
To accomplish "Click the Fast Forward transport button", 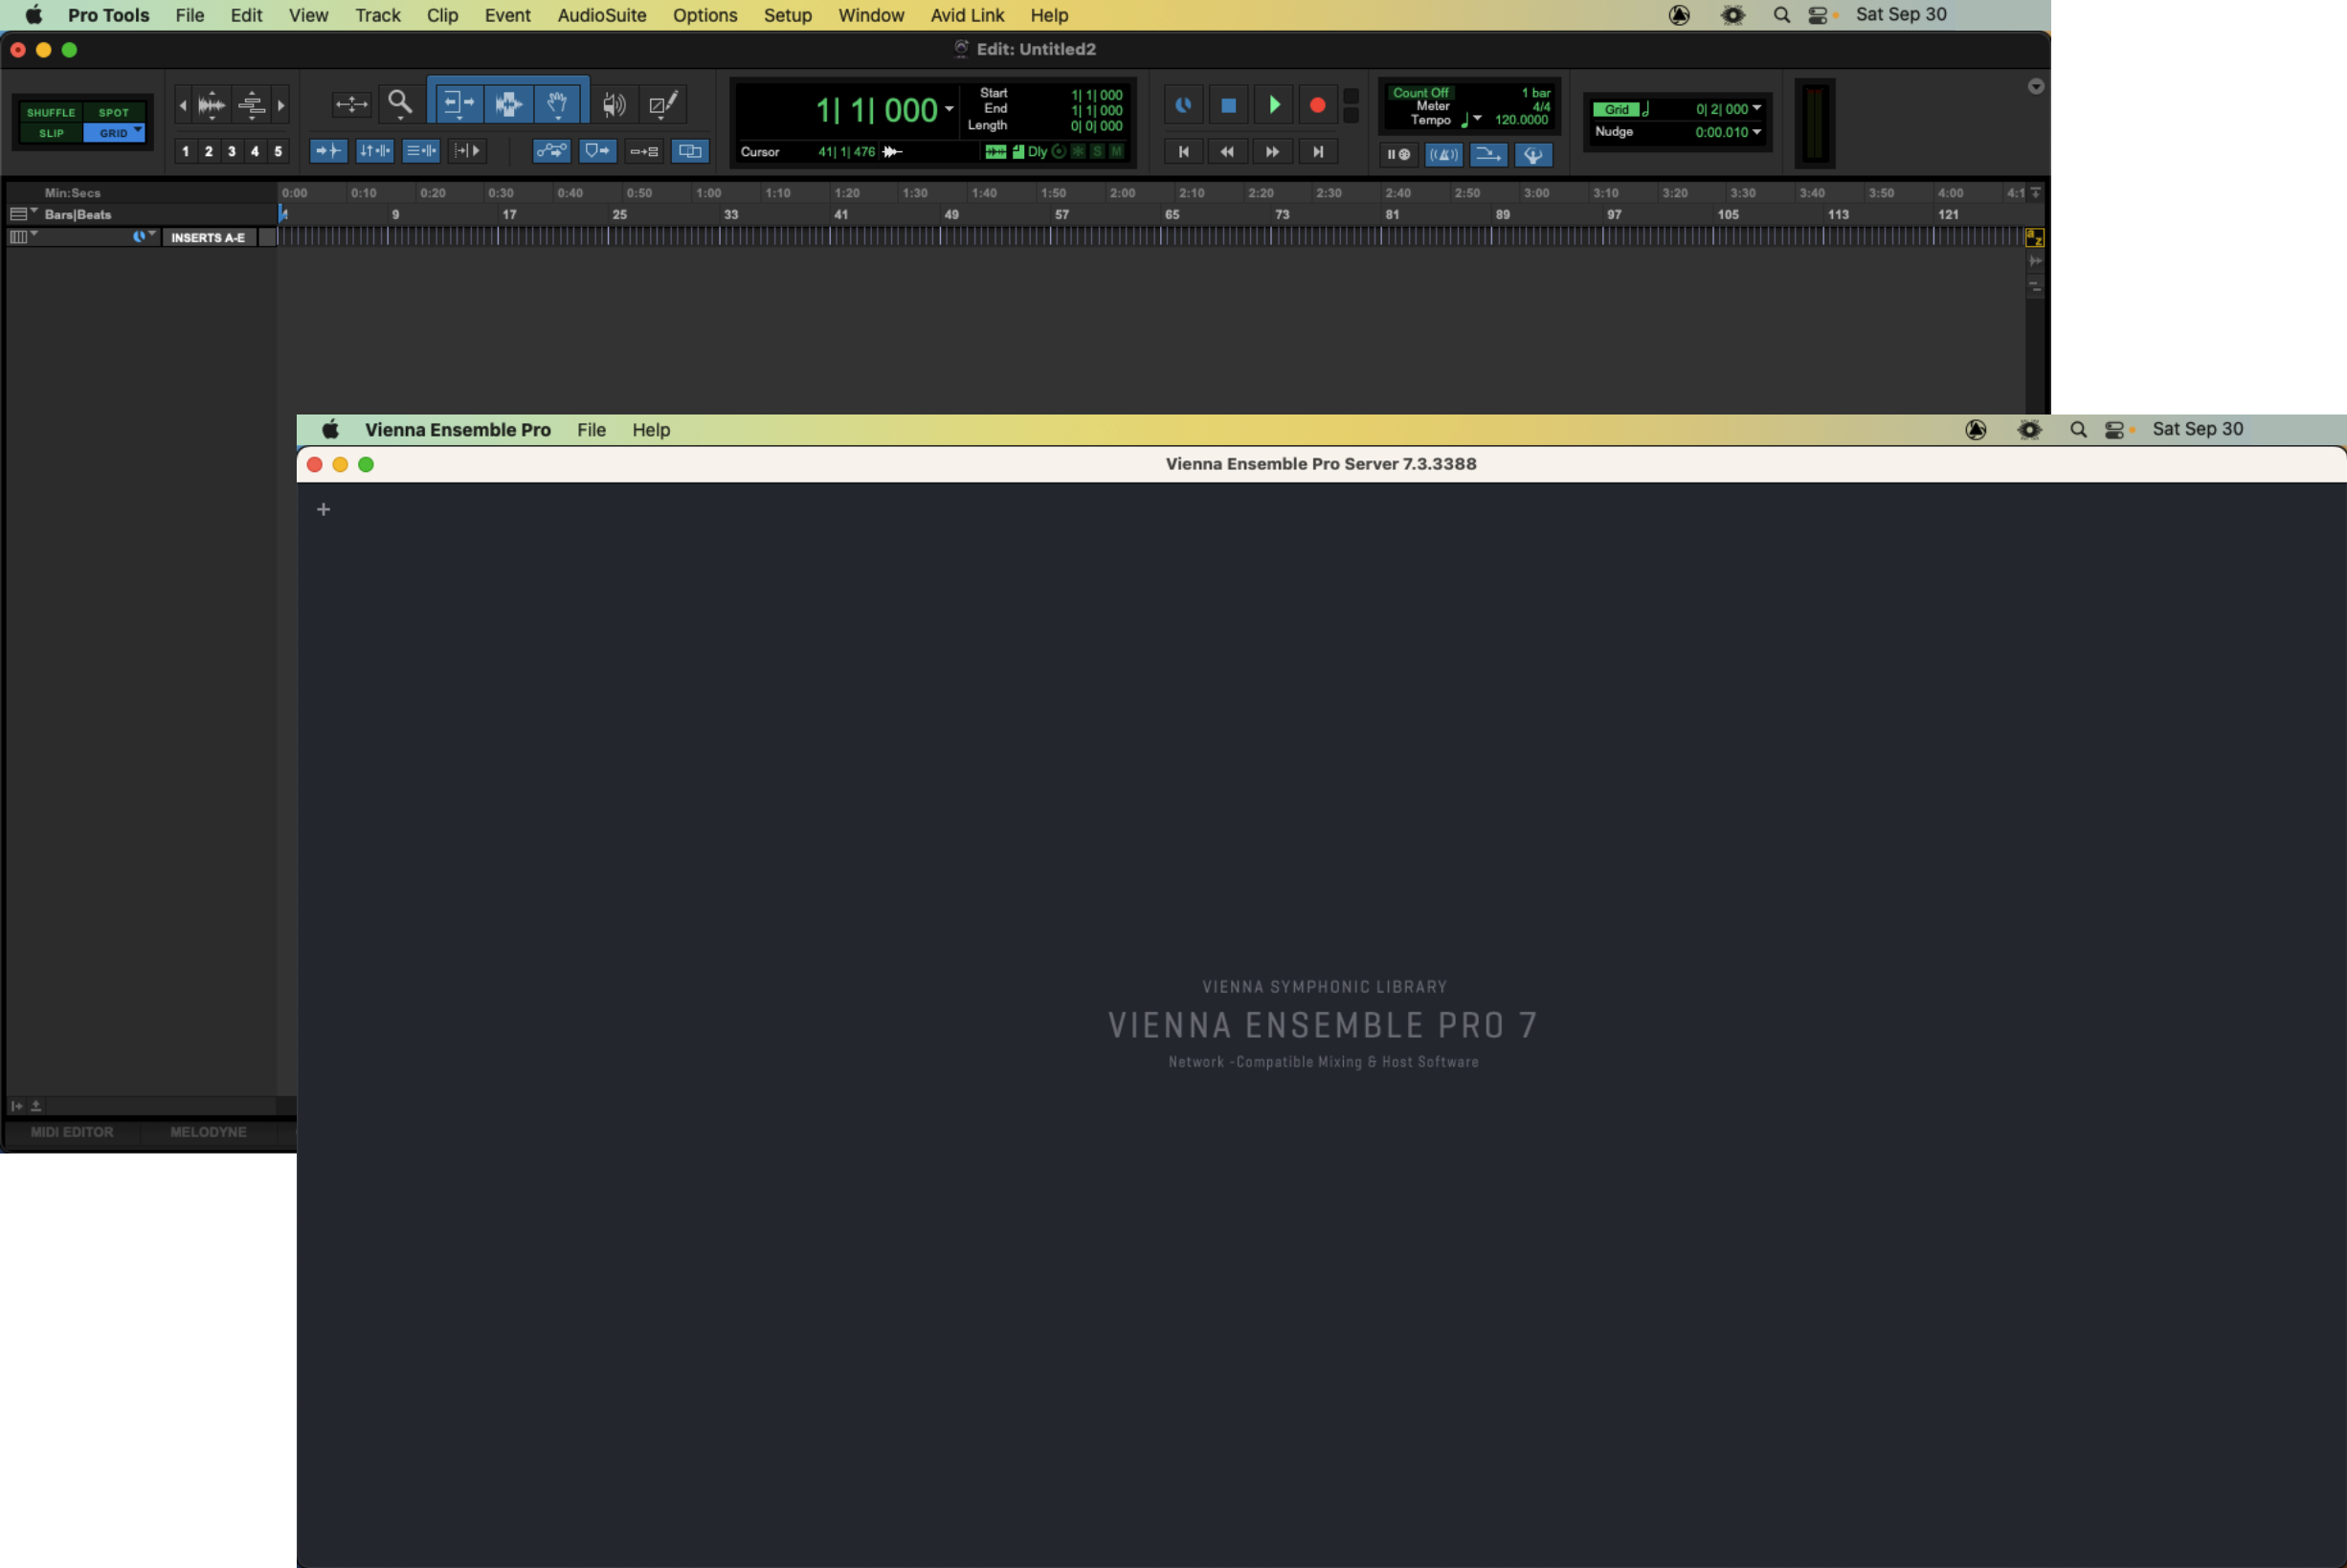I will tap(1272, 152).
